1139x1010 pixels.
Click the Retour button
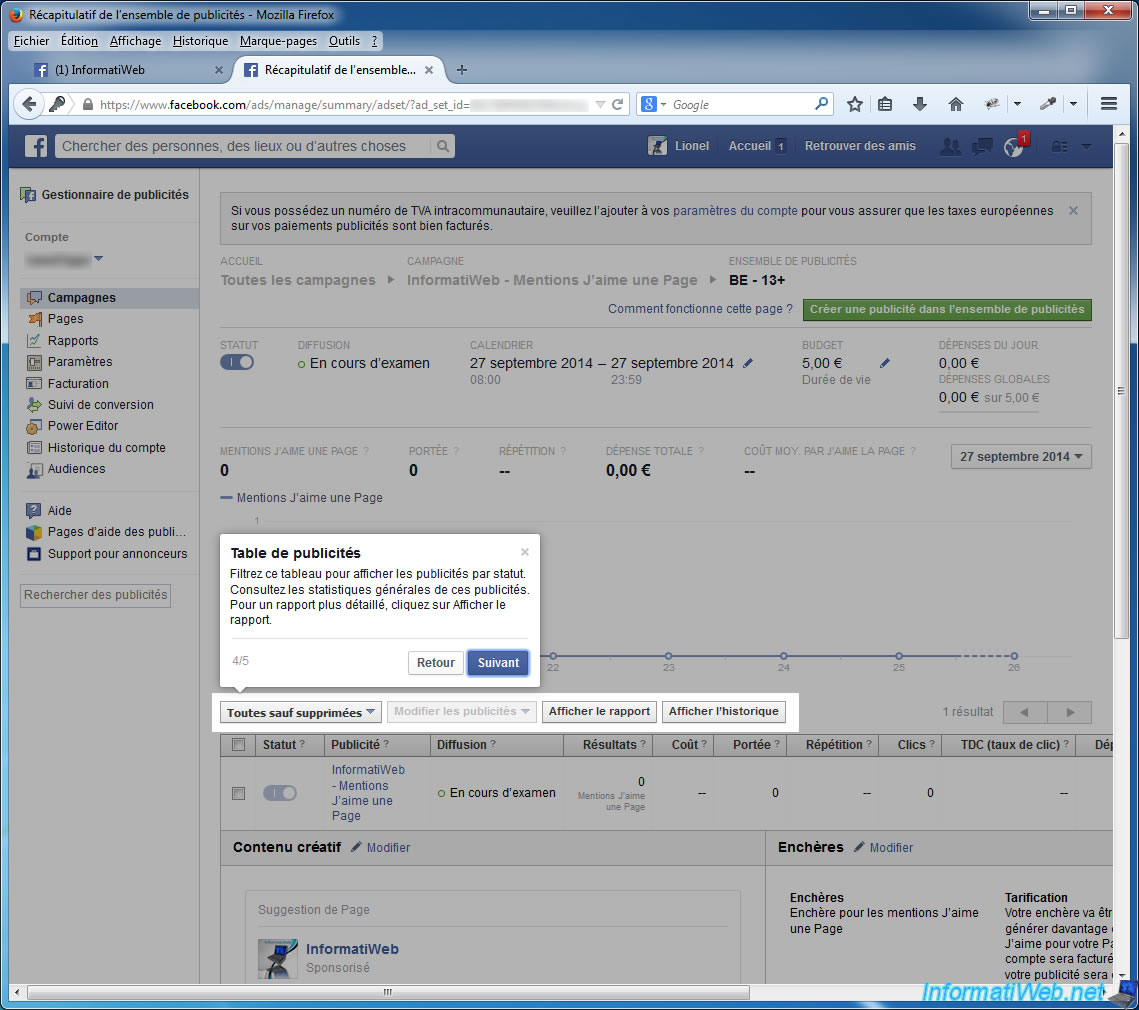pyautogui.click(x=435, y=663)
